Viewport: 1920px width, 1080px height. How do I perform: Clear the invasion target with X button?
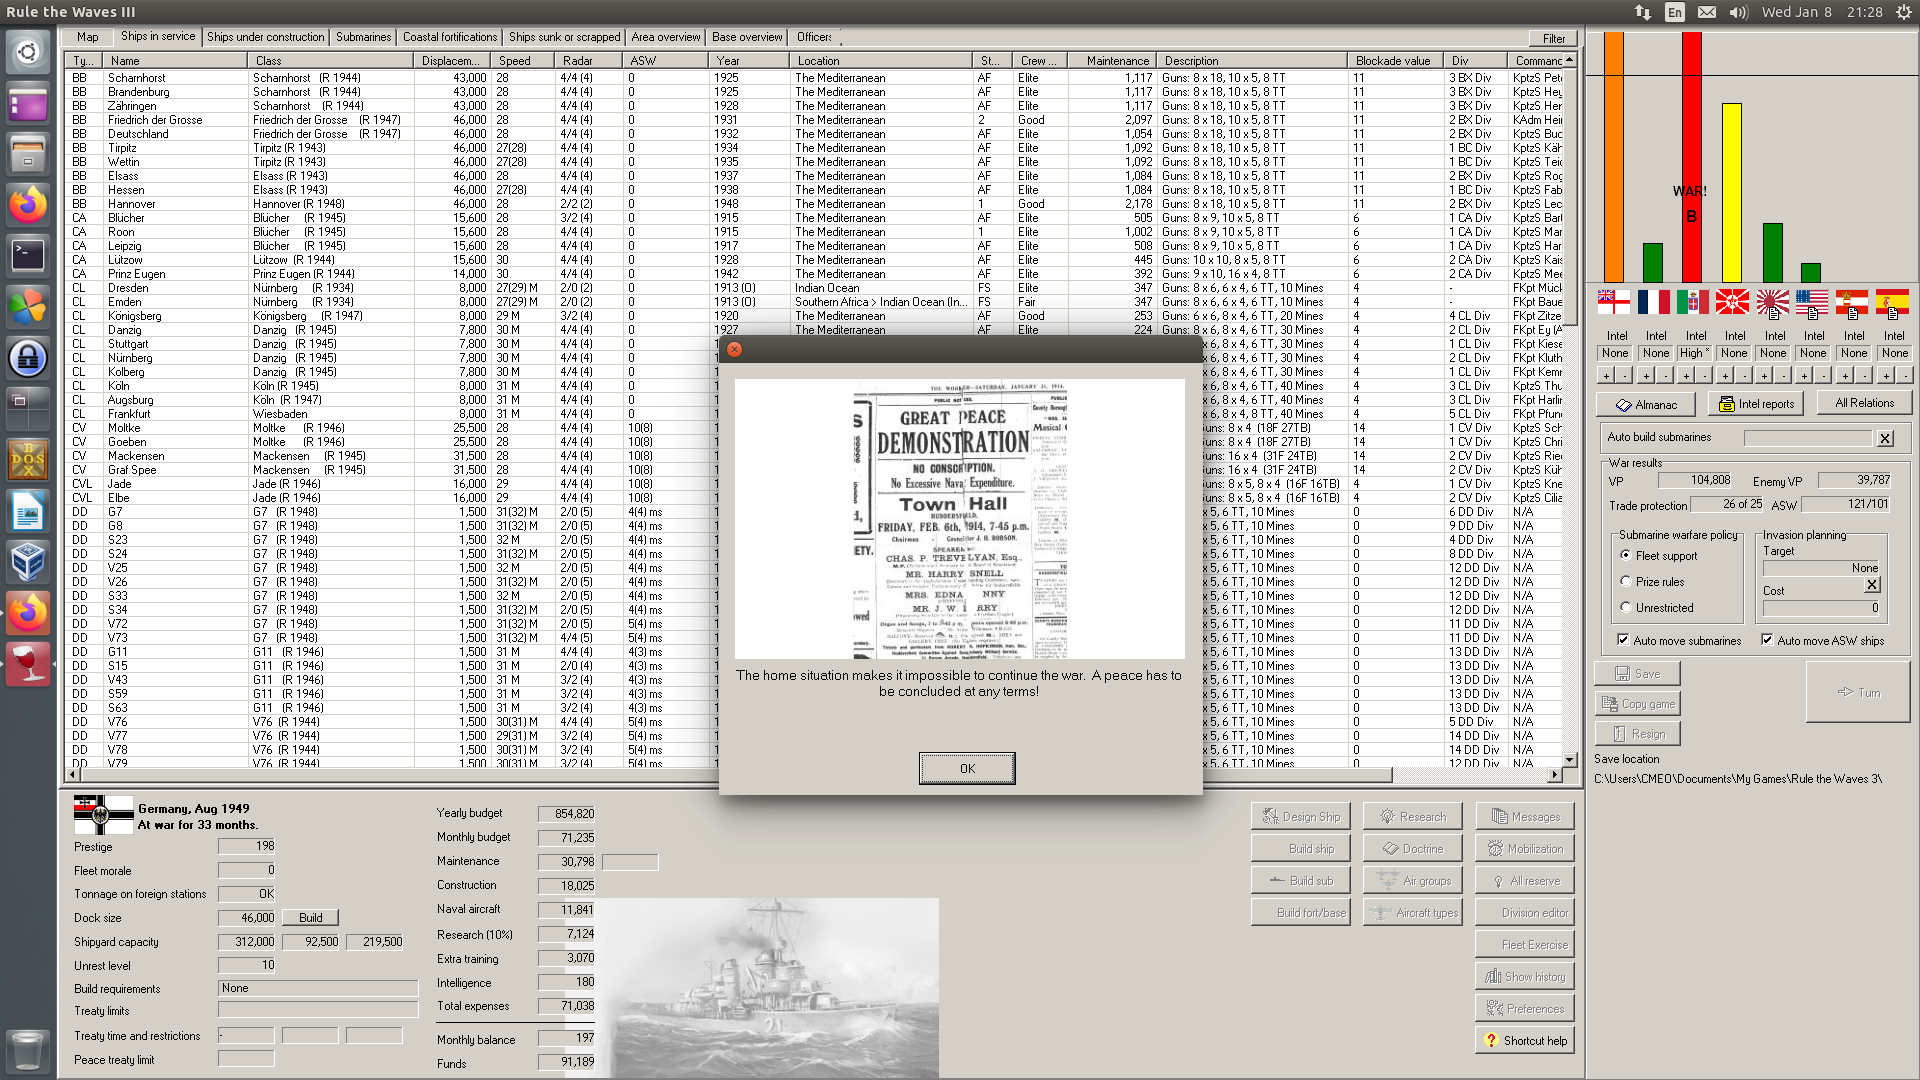point(1872,585)
